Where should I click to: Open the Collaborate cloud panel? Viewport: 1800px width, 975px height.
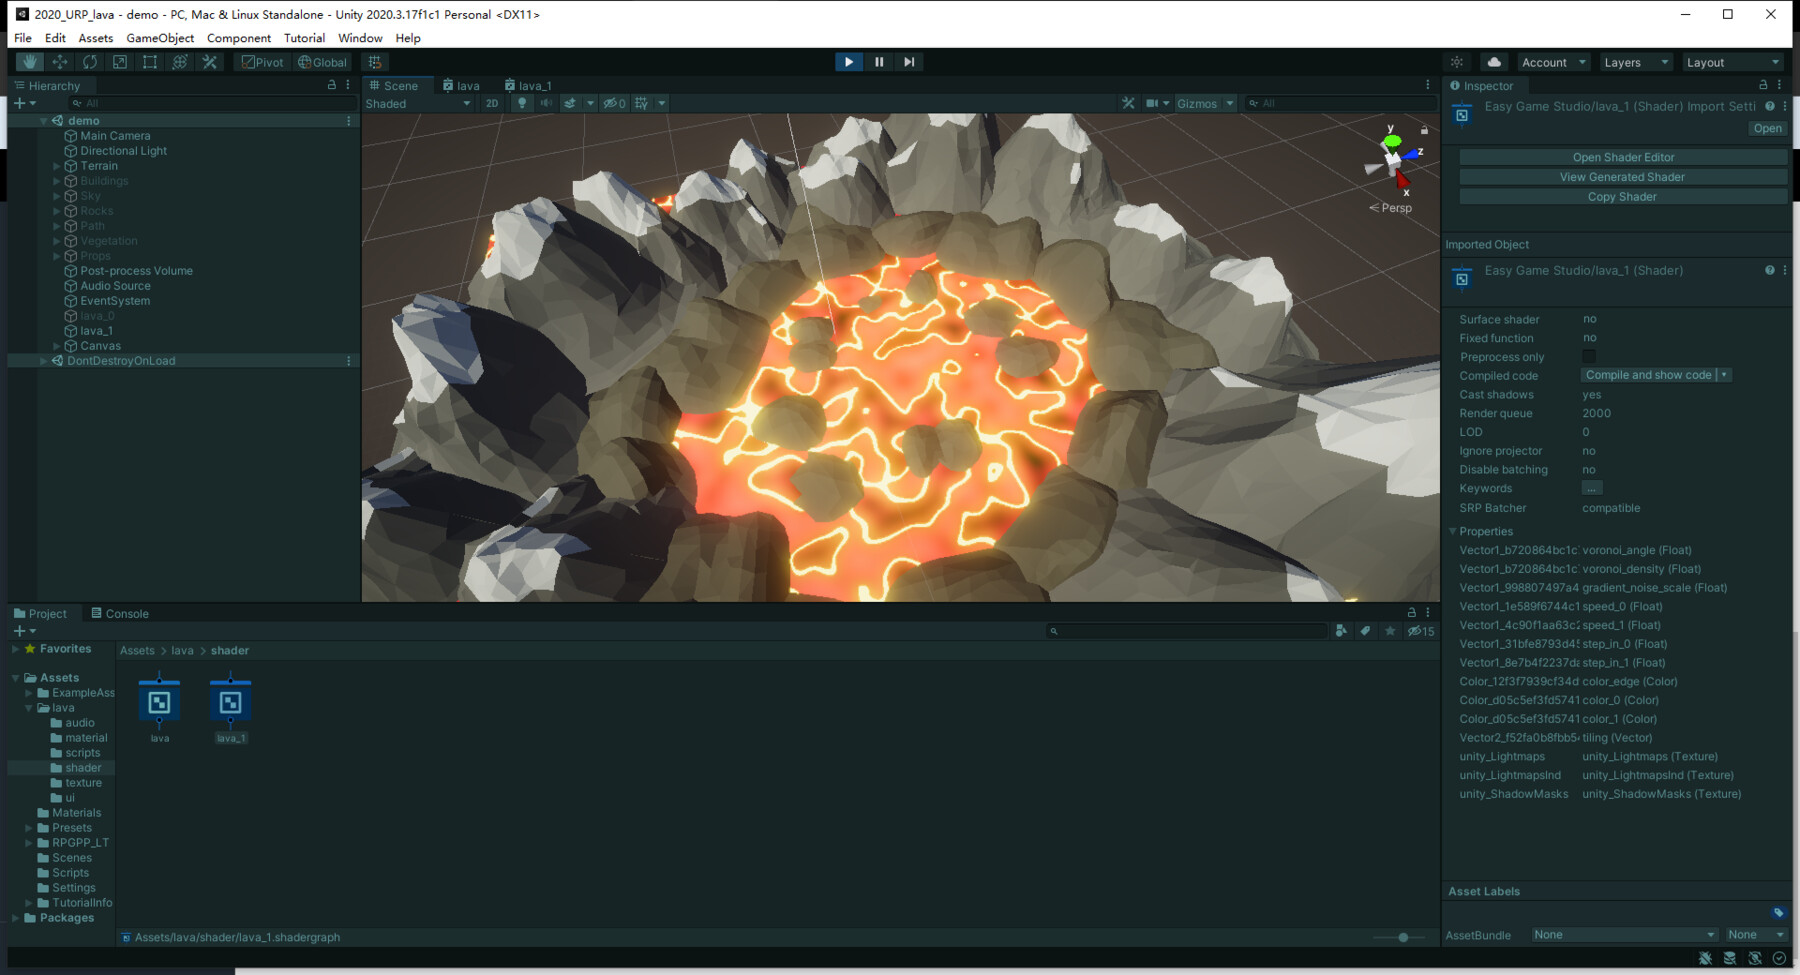point(1493,61)
